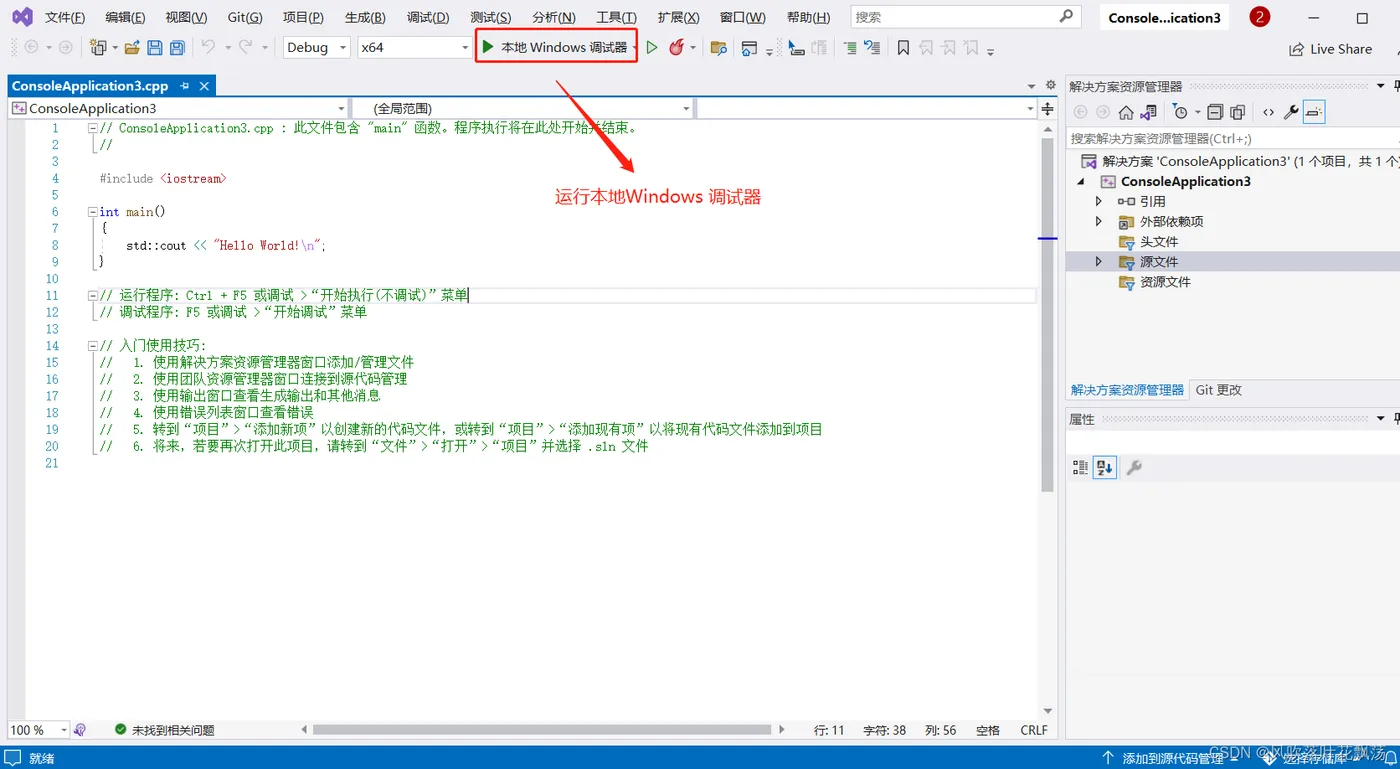
Task: Start without debugging using the hollow green arrow
Action: click(x=652, y=47)
